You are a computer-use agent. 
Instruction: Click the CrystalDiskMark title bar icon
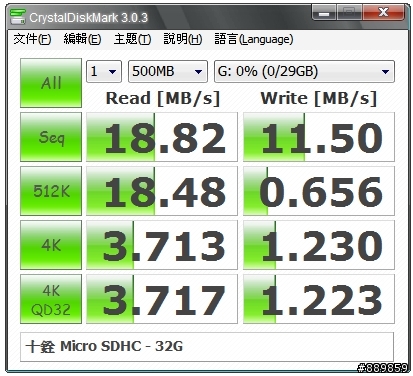pos(18,17)
